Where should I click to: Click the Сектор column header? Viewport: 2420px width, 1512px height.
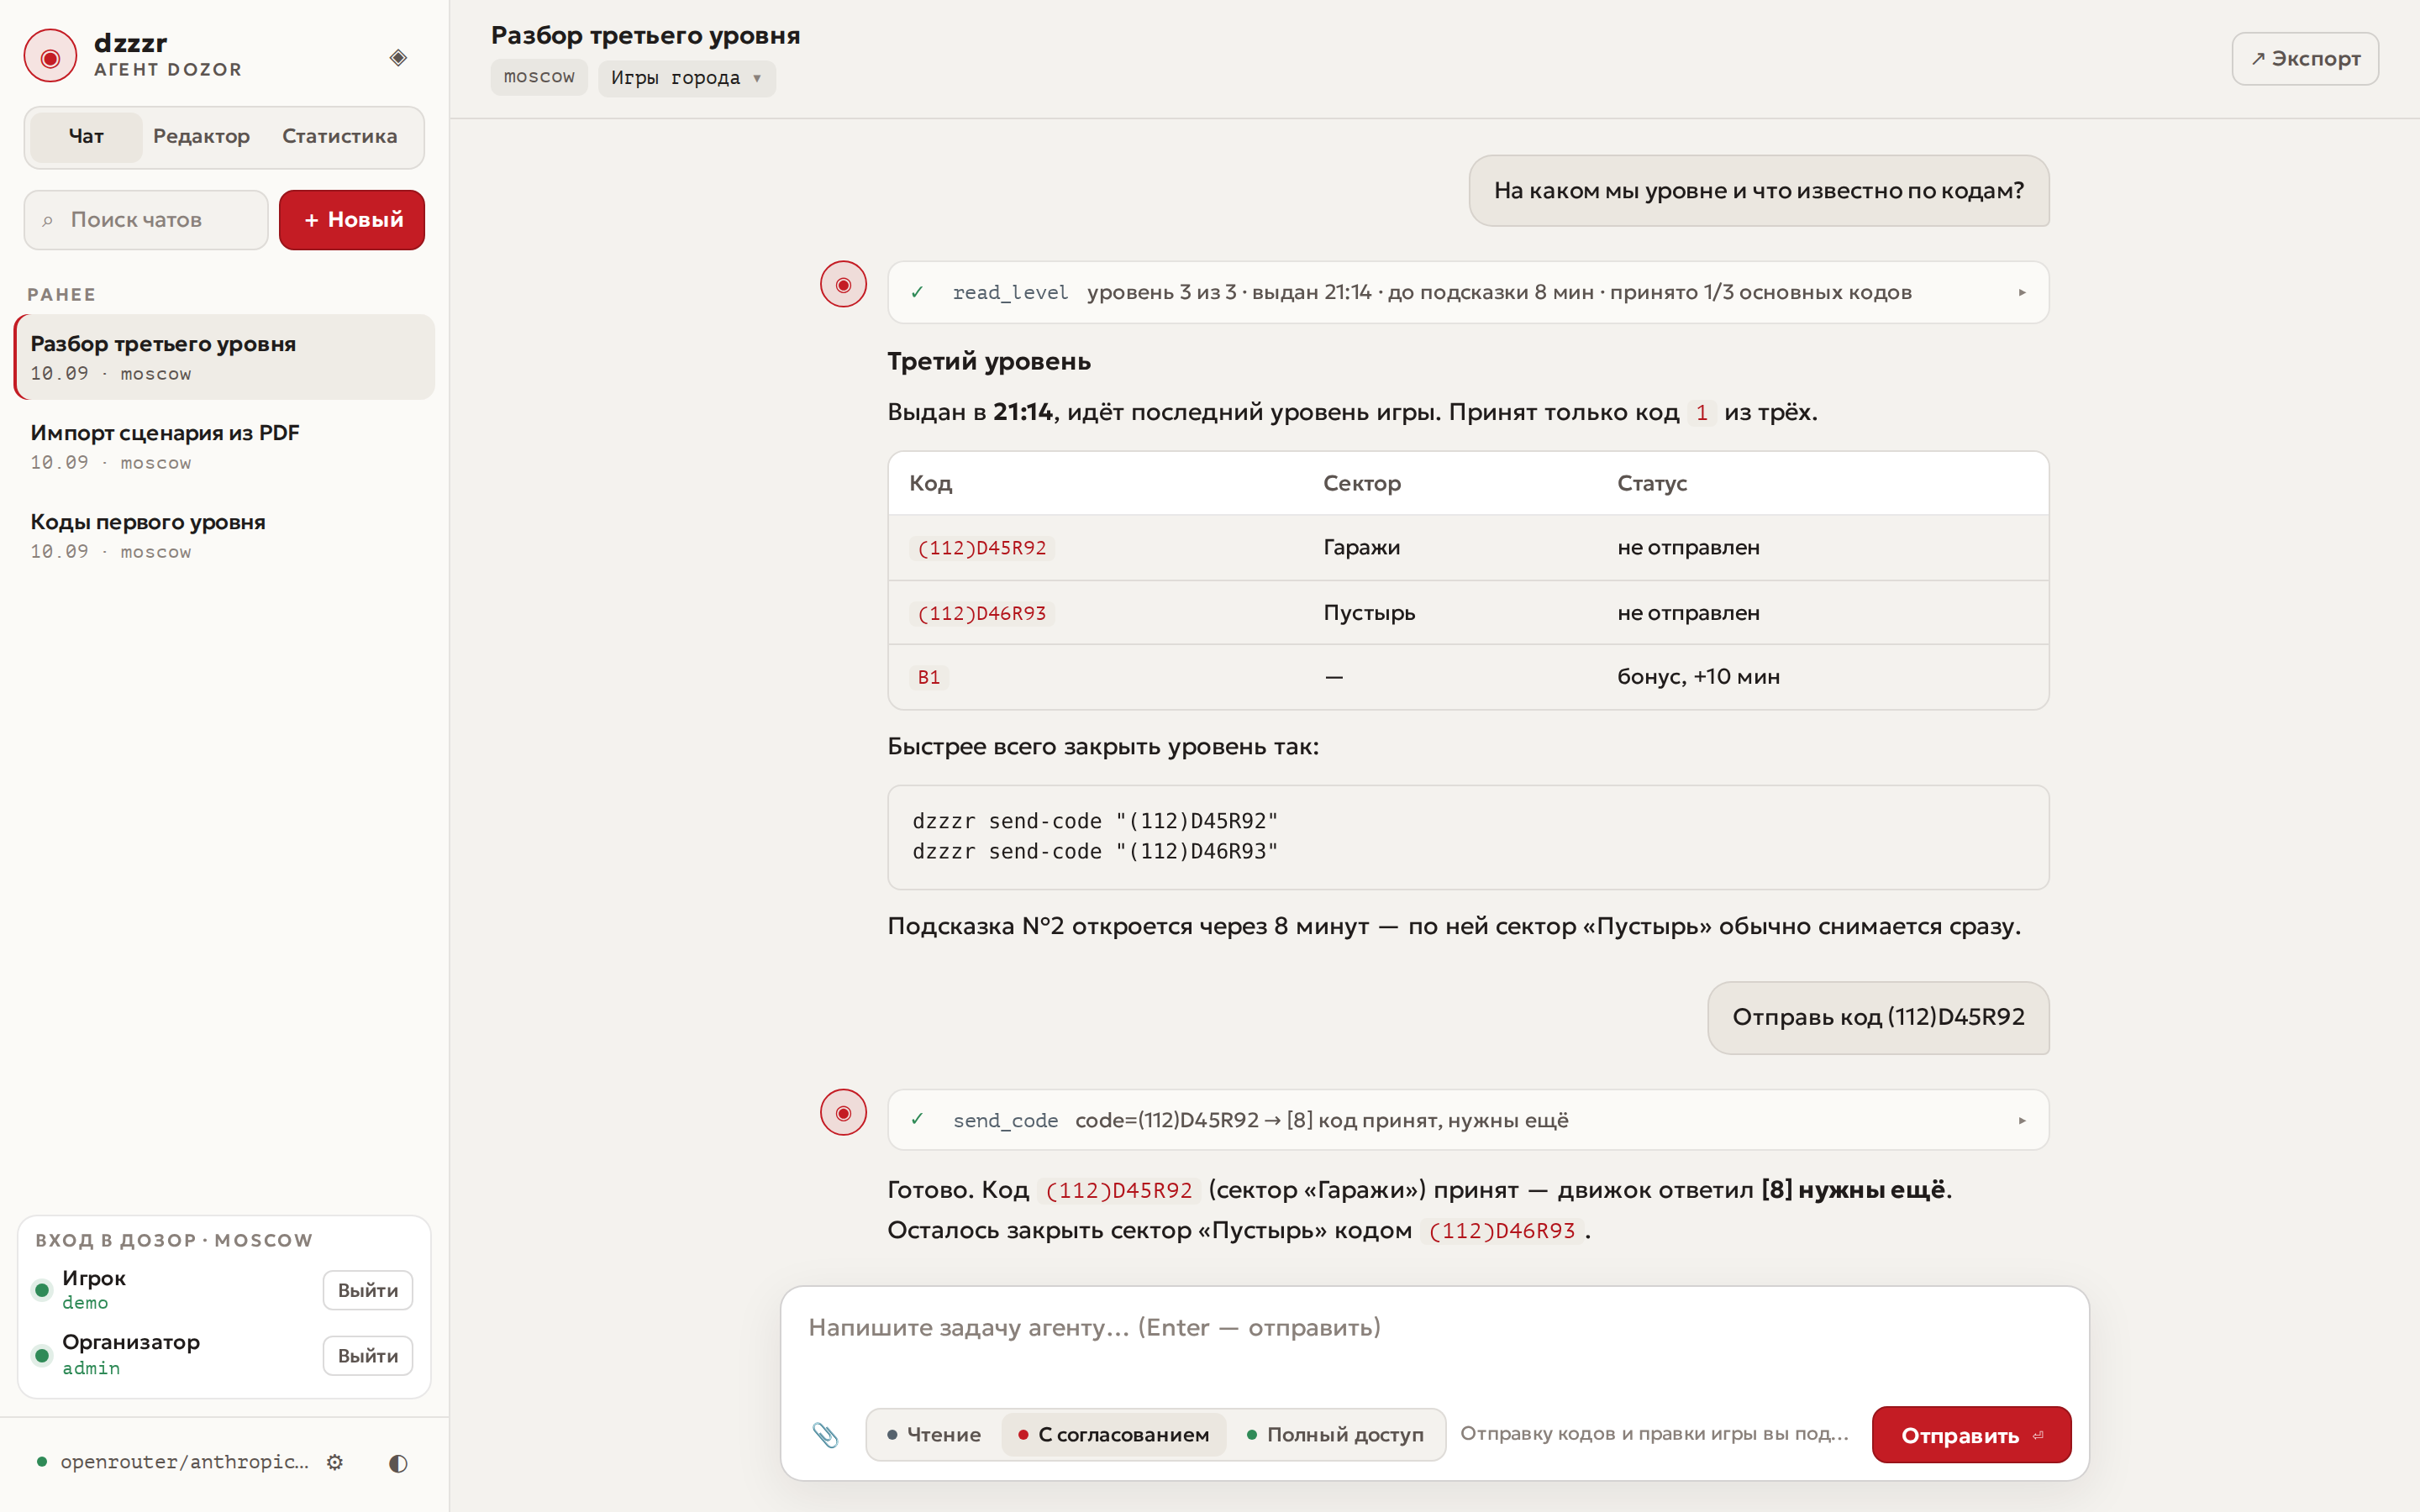pyautogui.click(x=1361, y=483)
